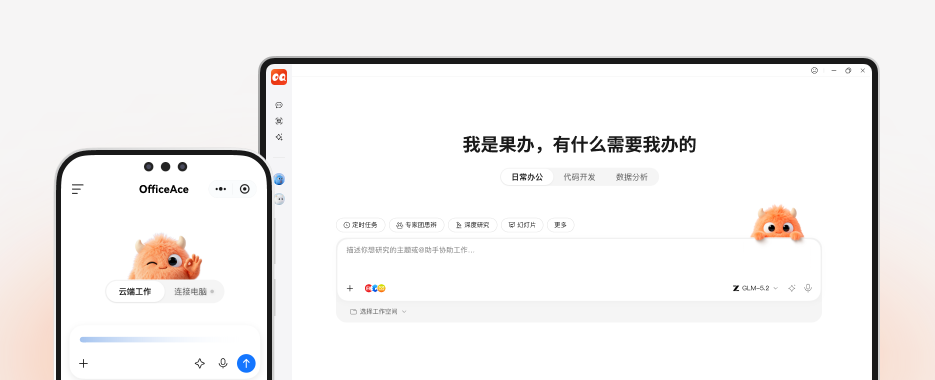Switch to the 代码开发 tab
Screen dimensions: 935x380
(x=580, y=177)
